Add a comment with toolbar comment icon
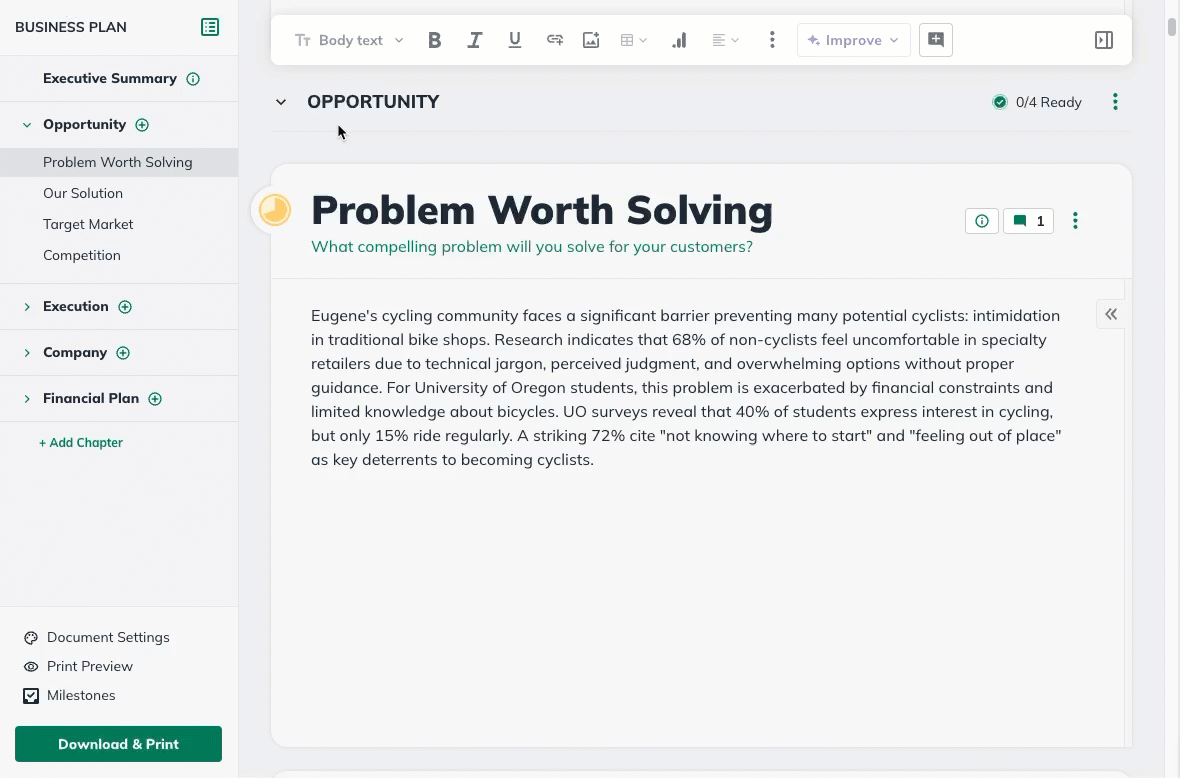Screen dimensions: 1180x778 click(936, 40)
